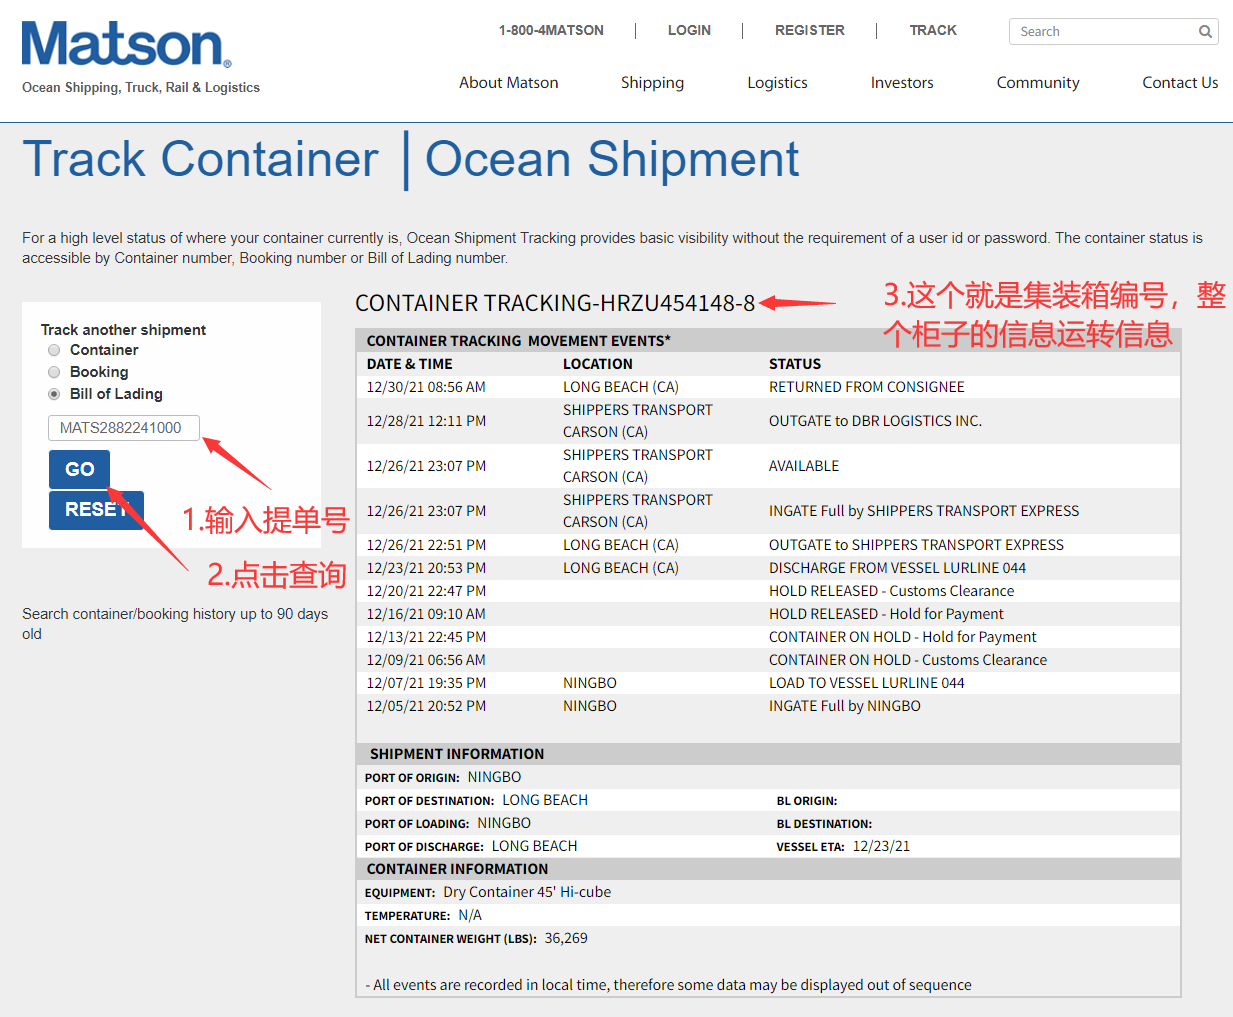Click the tracking number input field

[x=124, y=428]
